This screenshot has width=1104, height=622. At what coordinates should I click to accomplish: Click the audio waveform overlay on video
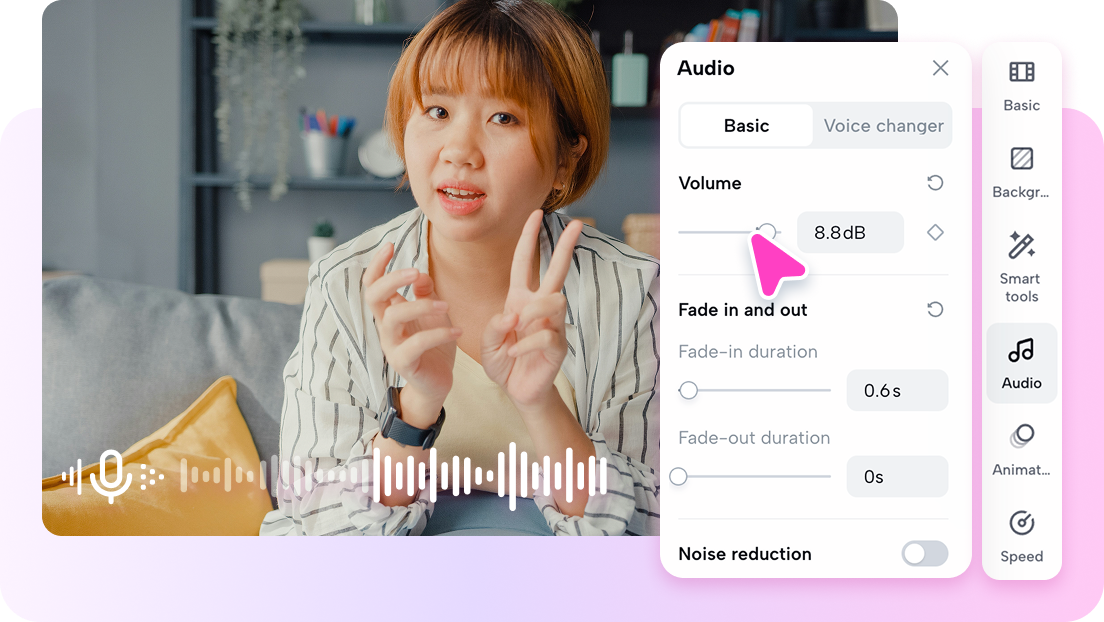coord(393,476)
